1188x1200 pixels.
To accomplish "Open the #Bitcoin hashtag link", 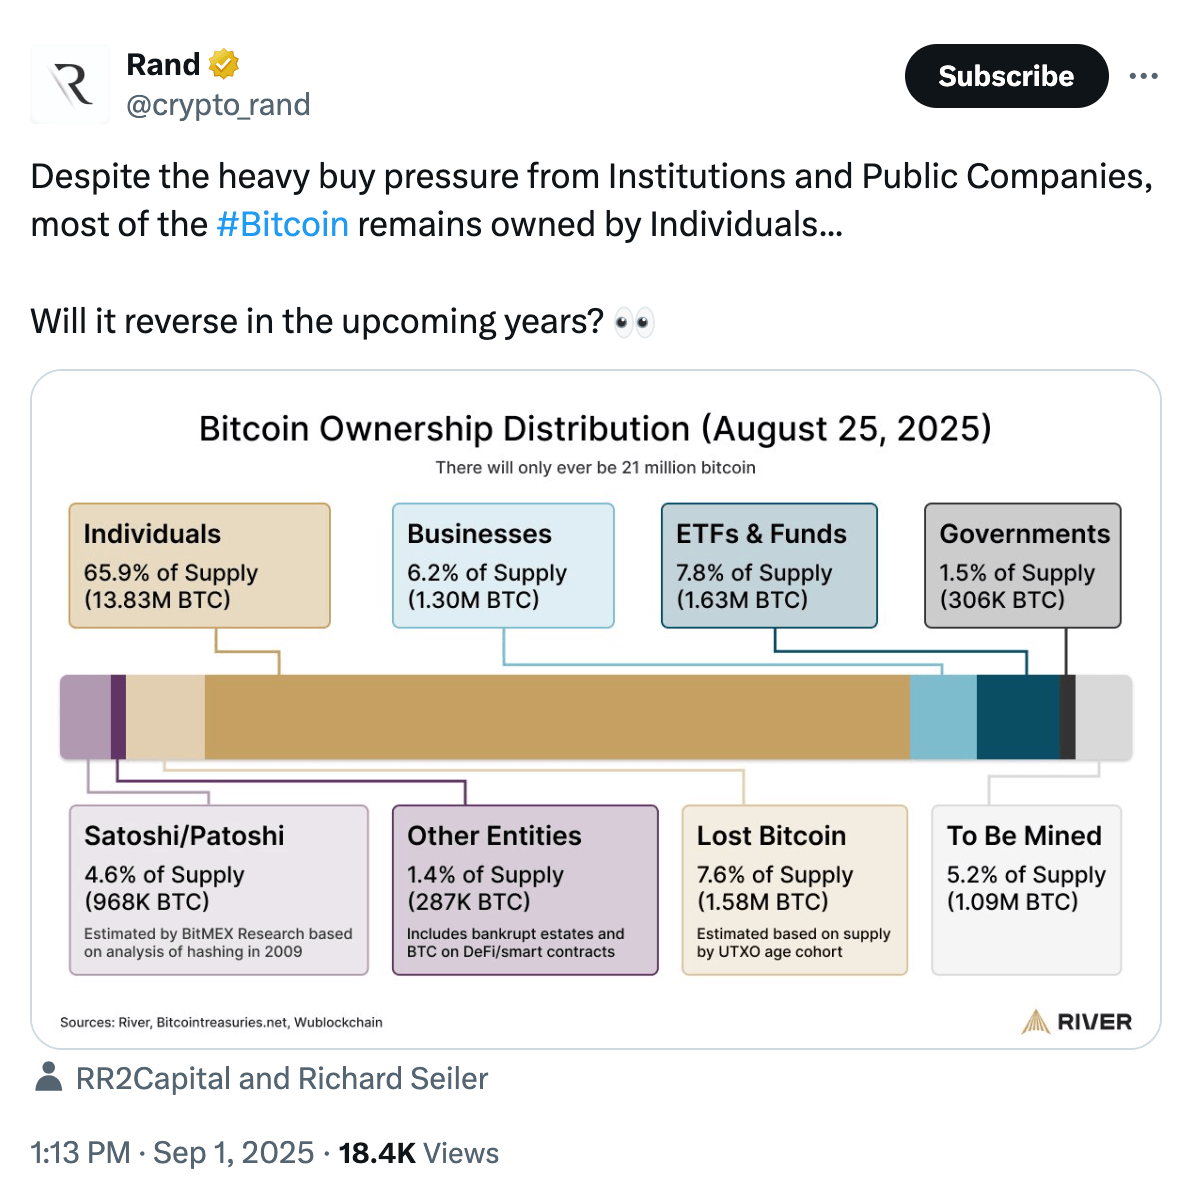I will (x=283, y=224).
